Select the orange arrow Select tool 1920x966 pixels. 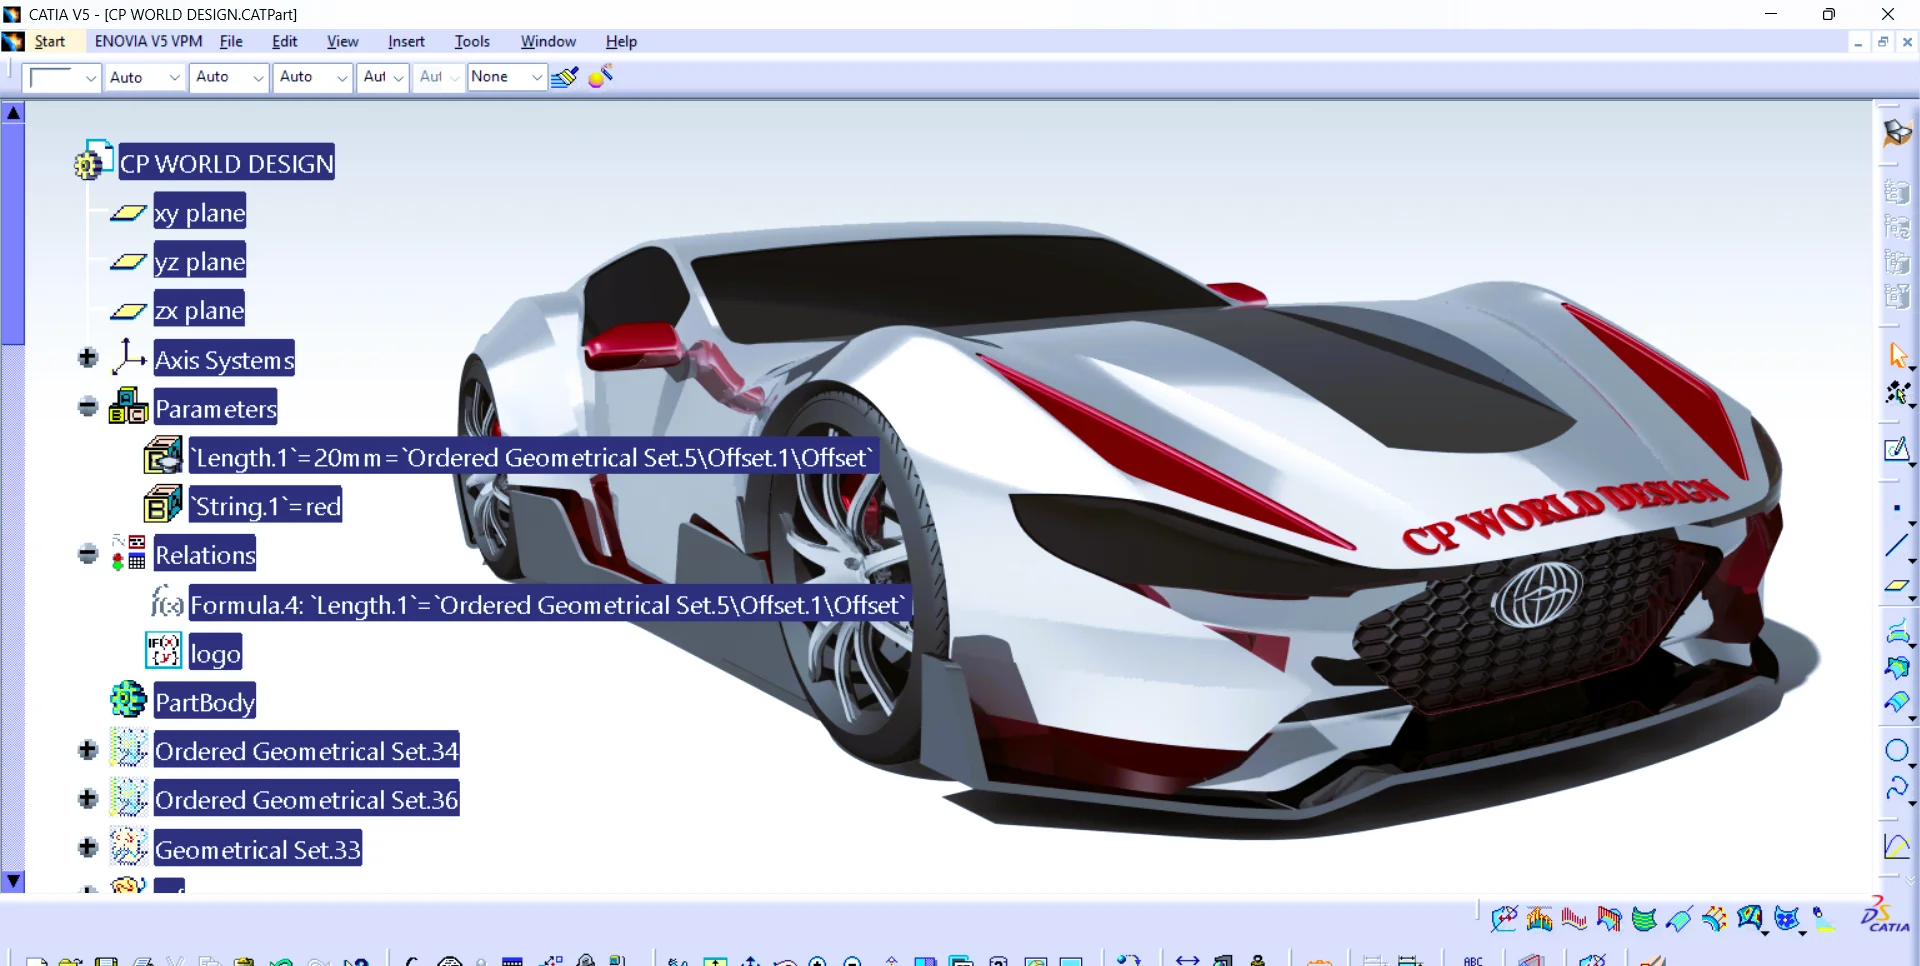(1897, 355)
